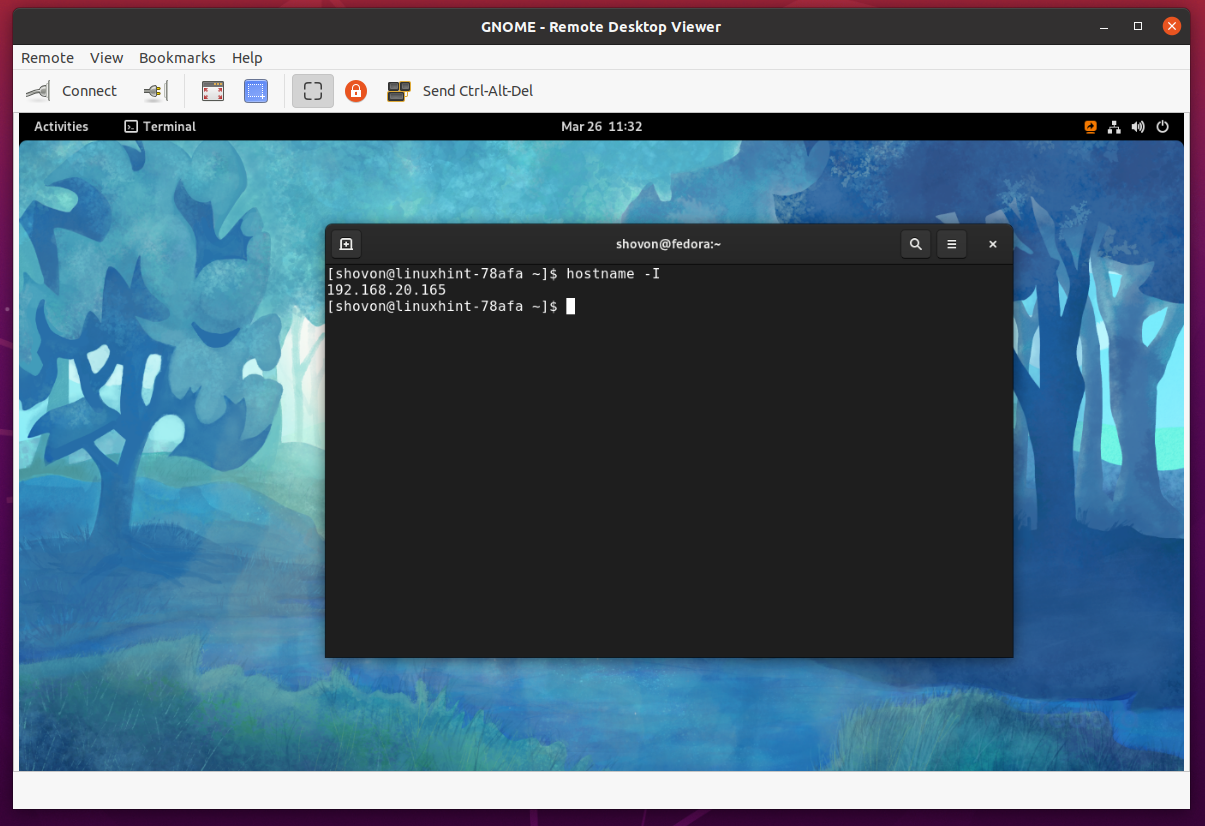Click the terminal title shovon@fedora:~
The width and height of the screenshot is (1205, 826).
click(x=669, y=244)
